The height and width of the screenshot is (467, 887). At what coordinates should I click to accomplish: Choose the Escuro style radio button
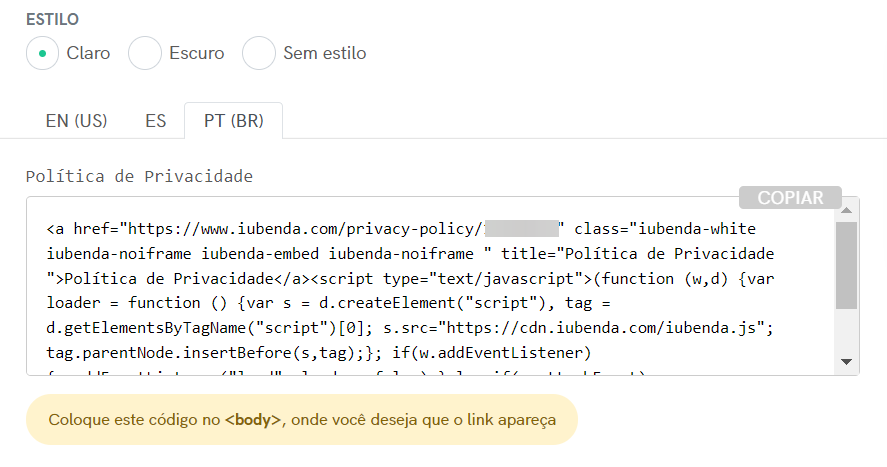(145, 53)
